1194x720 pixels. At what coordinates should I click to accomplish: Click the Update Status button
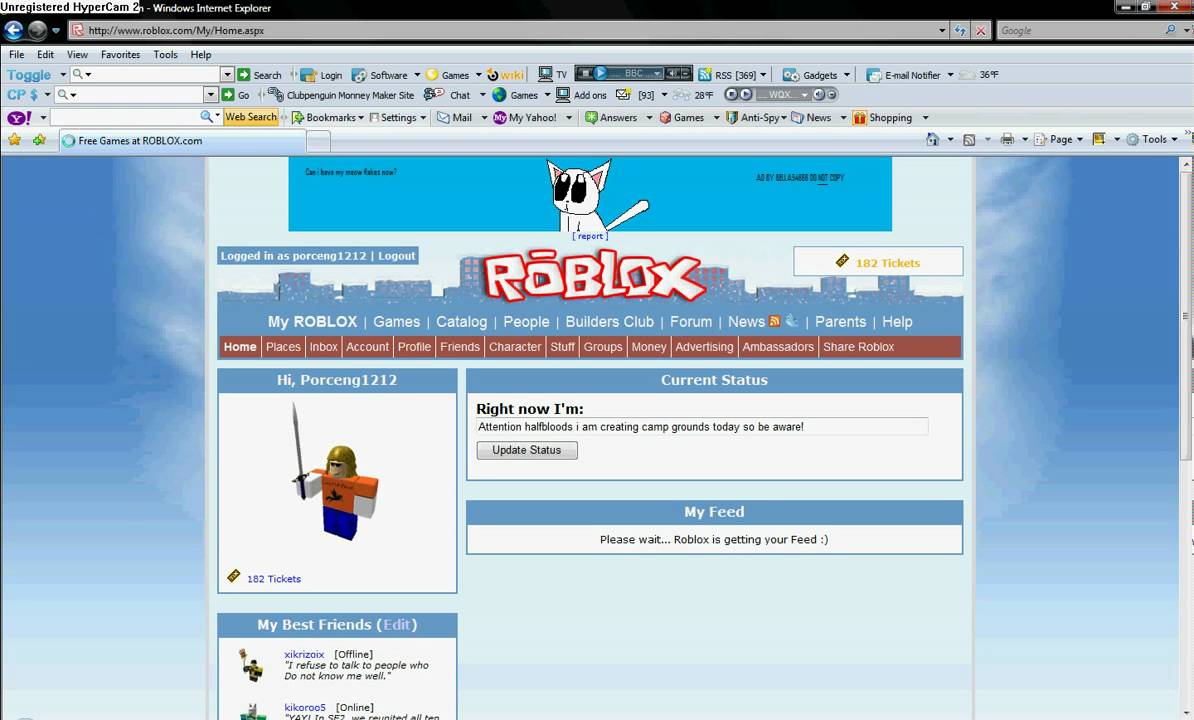(x=527, y=450)
